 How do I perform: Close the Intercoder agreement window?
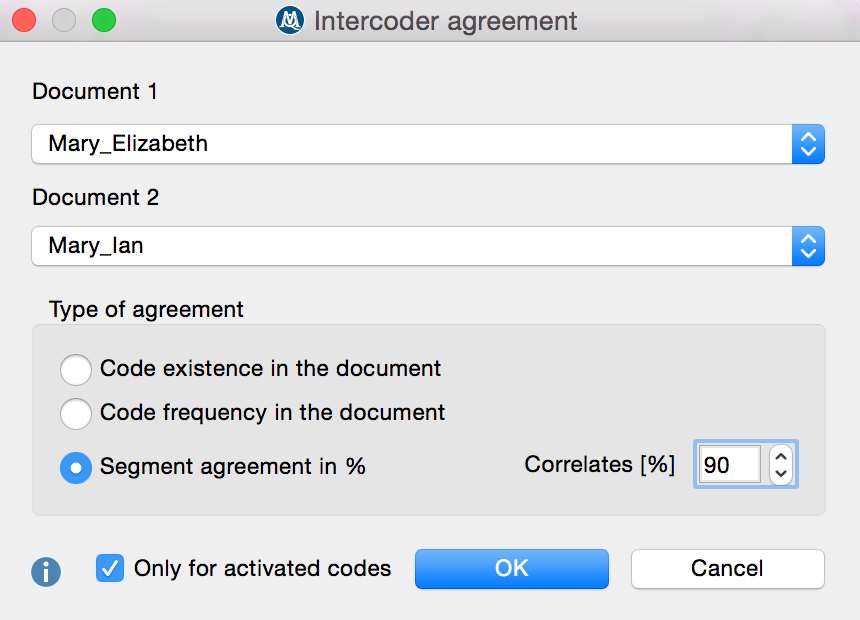pos(24,20)
